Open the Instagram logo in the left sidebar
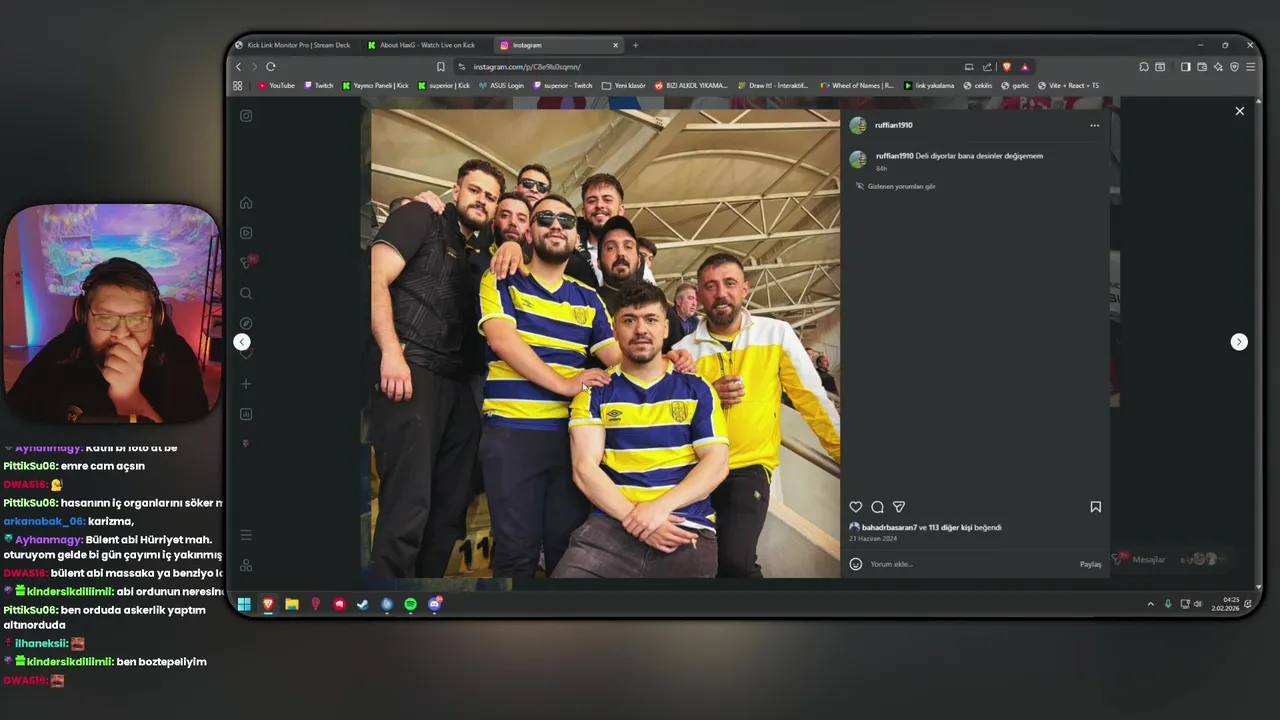The width and height of the screenshot is (1280, 720). point(246,116)
